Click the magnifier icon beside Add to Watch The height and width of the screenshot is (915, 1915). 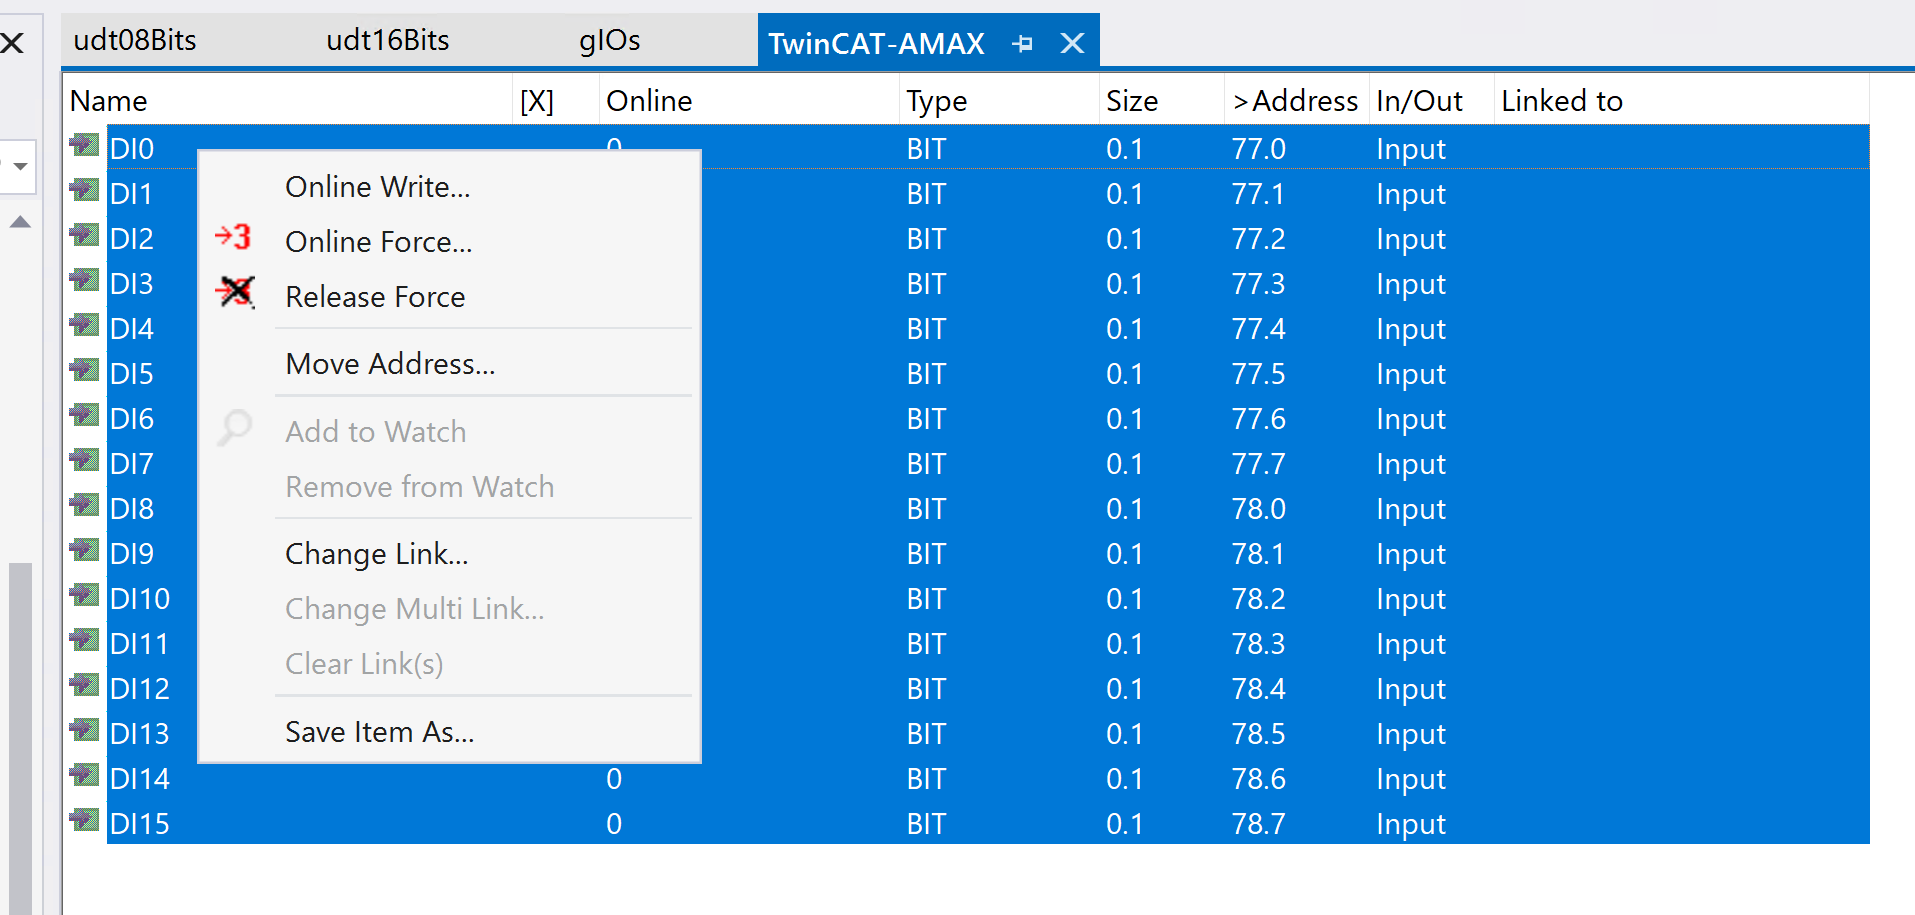coord(235,428)
